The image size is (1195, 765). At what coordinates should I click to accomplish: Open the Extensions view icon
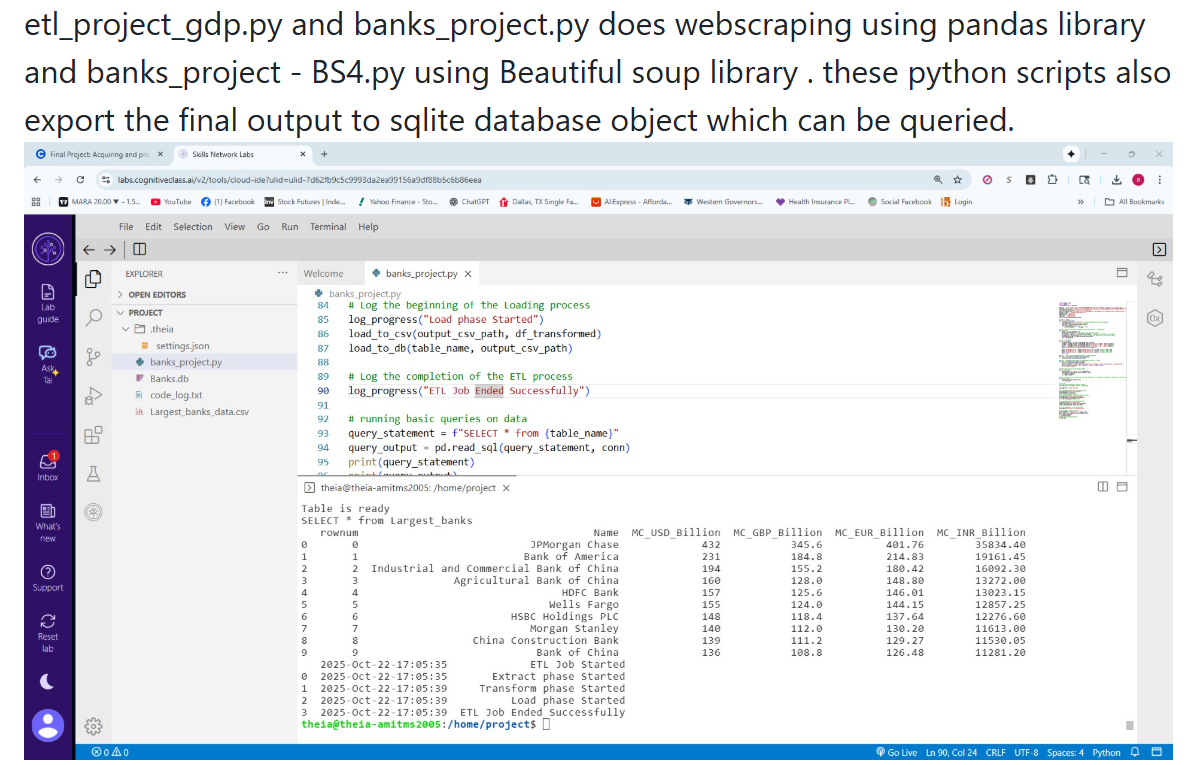[93, 435]
